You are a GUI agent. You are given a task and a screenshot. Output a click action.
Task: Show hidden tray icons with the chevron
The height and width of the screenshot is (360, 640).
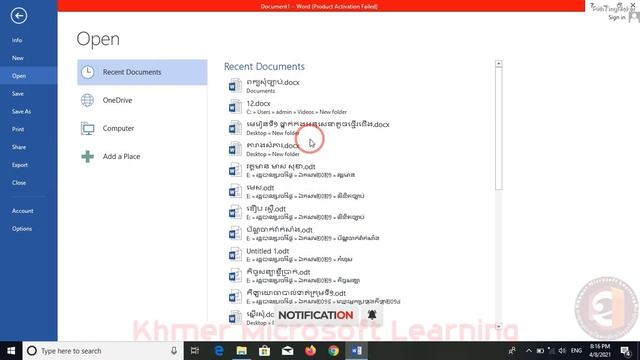[x=529, y=351]
